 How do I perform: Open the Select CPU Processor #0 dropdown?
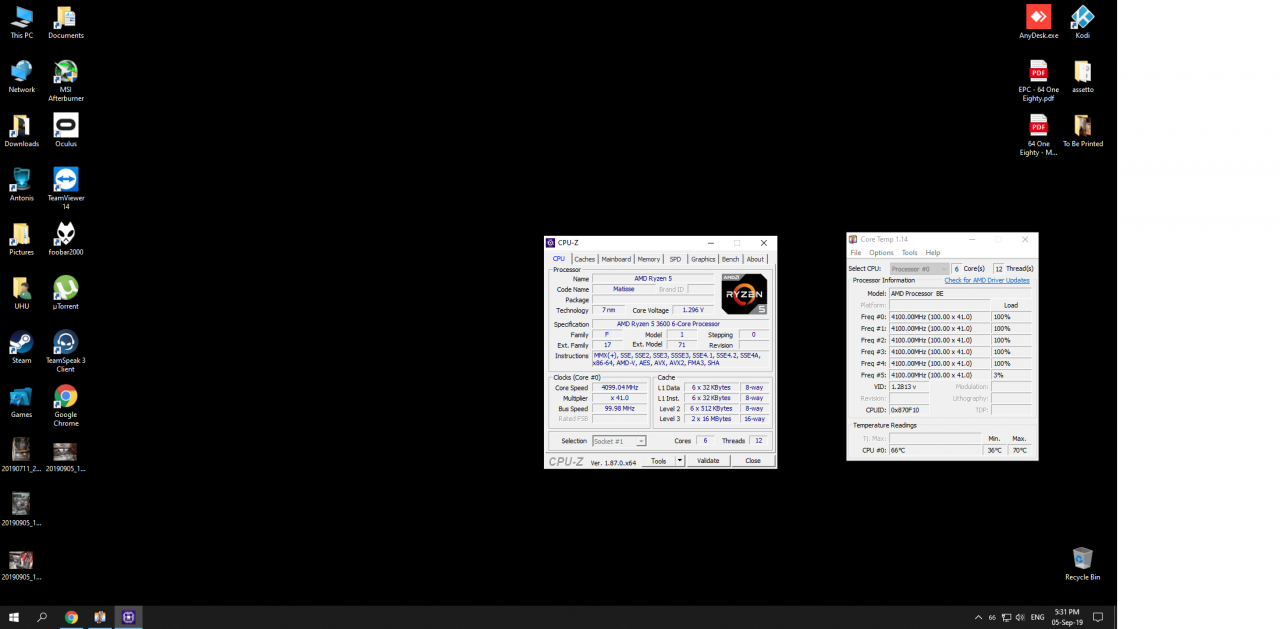[x=919, y=269]
